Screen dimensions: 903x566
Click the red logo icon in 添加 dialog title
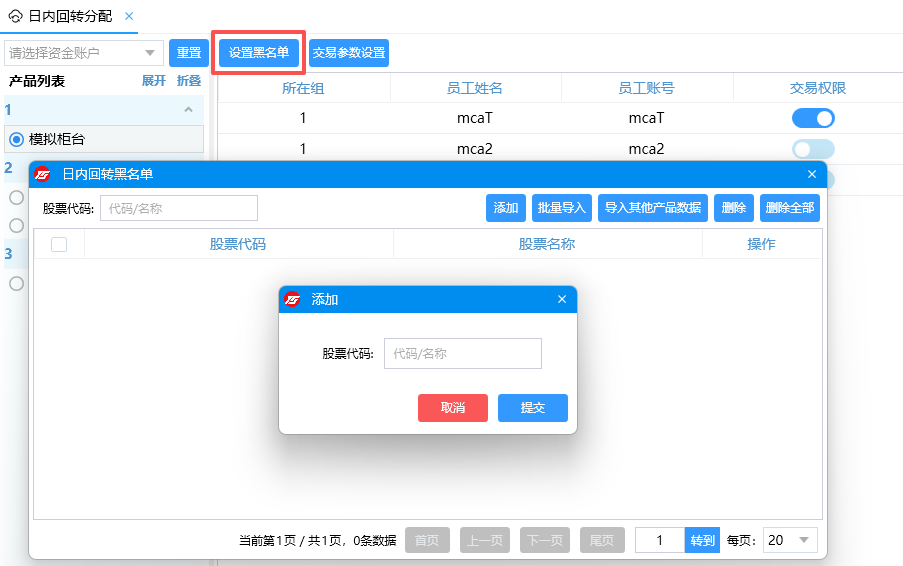pyautogui.click(x=292, y=299)
